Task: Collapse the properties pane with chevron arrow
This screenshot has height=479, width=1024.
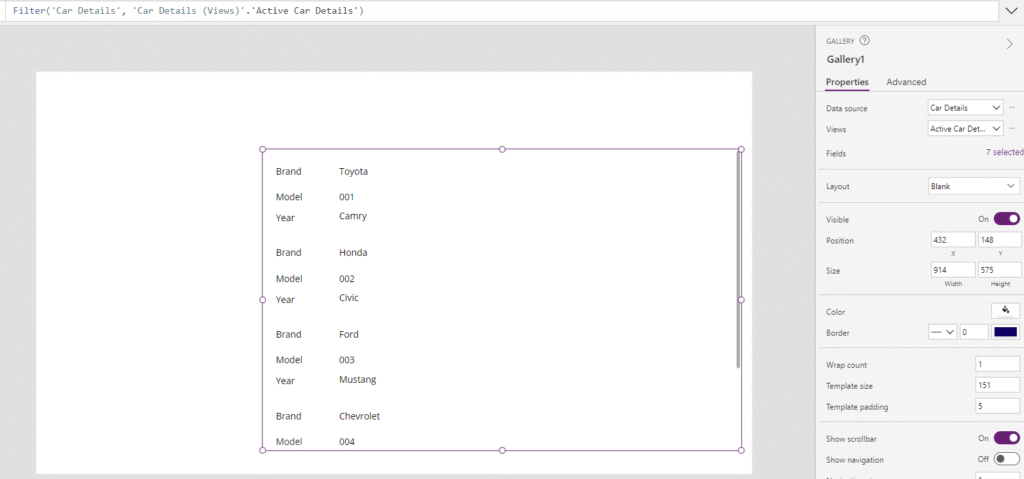Action: tap(1010, 44)
